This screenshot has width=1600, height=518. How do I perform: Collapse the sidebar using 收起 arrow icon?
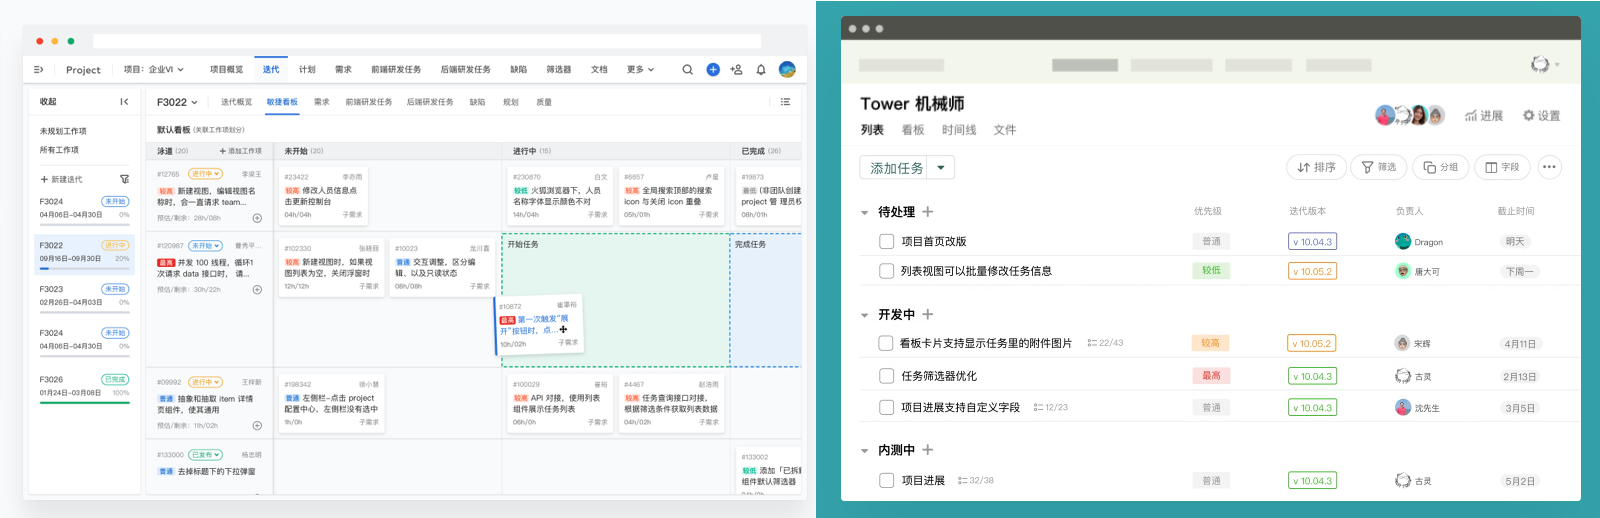(124, 102)
